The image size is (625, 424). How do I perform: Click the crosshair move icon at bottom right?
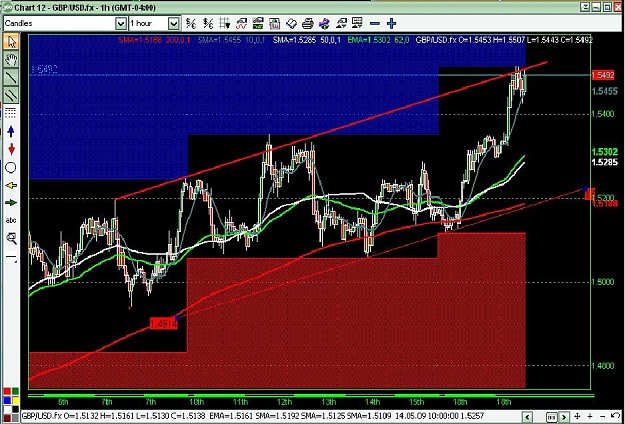pyautogui.click(x=577, y=416)
